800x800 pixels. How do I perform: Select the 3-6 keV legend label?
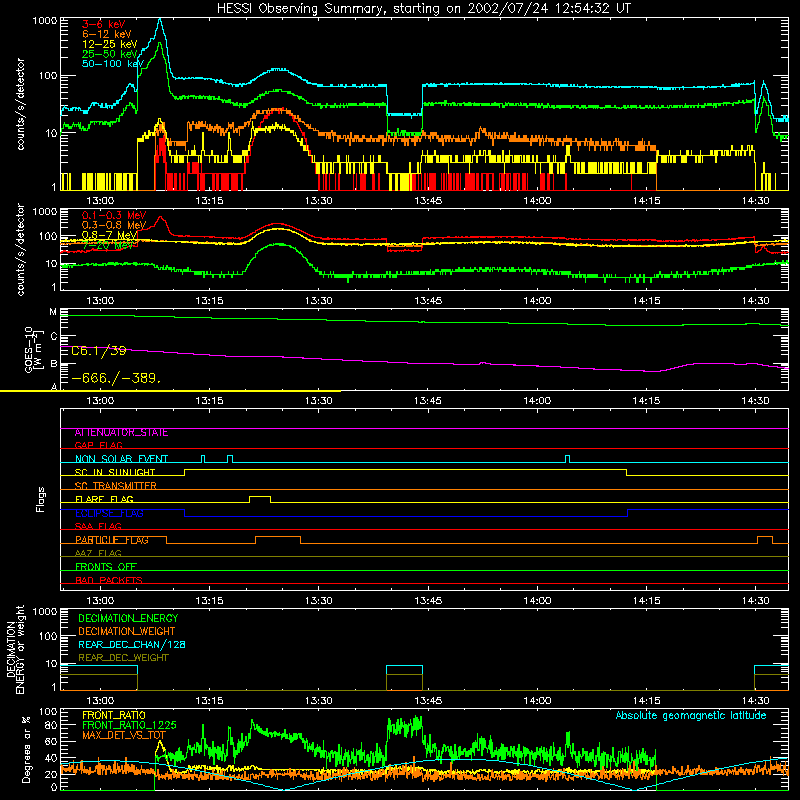point(104,24)
